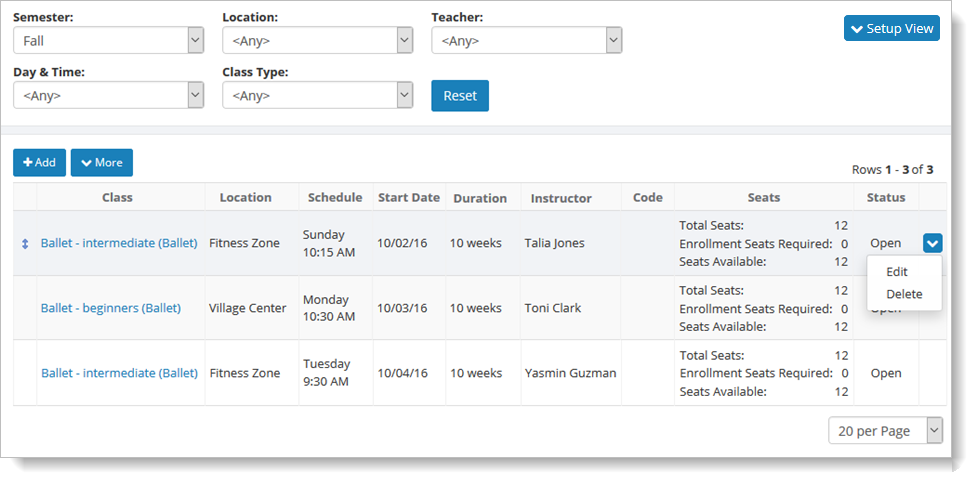The height and width of the screenshot is (483, 977).
Task: Open Tuesday Ballet - intermediate class link
Action: coord(119,373)
